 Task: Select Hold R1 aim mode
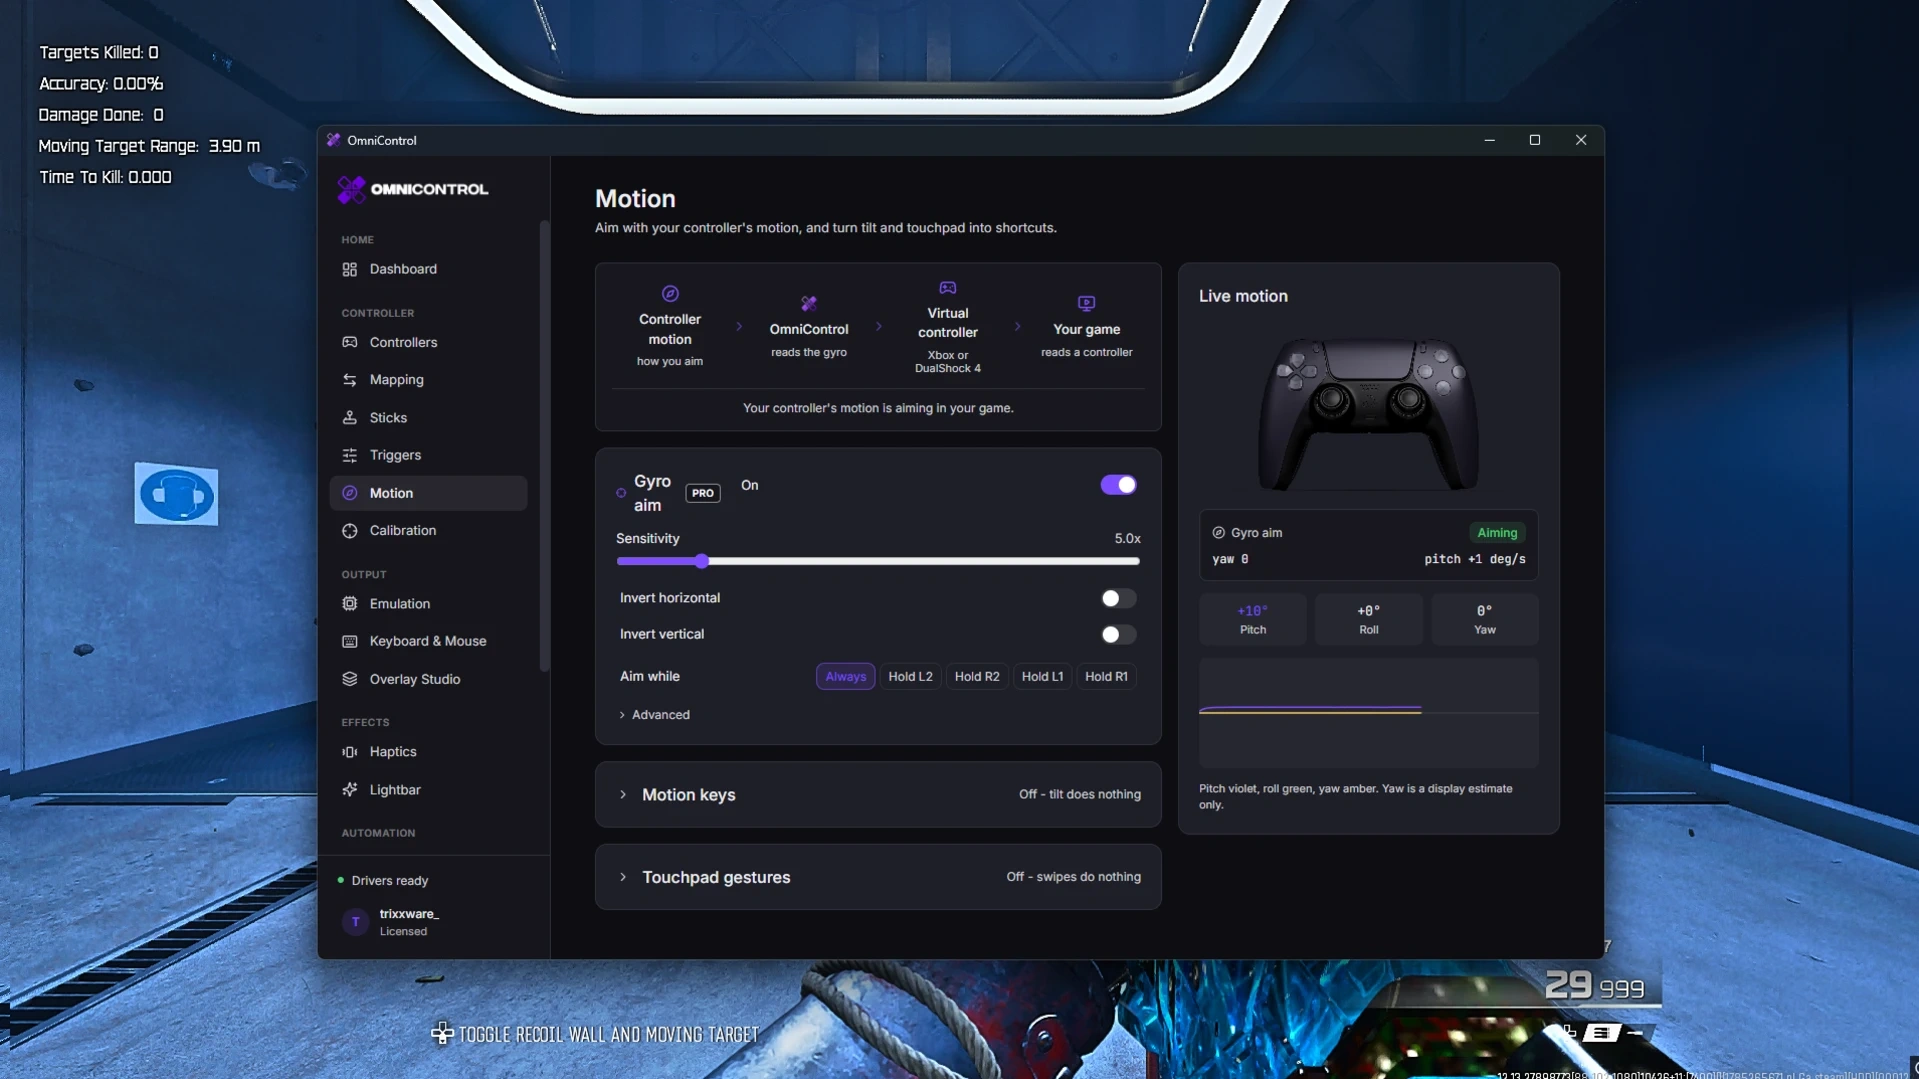[x=1106, y=677]
